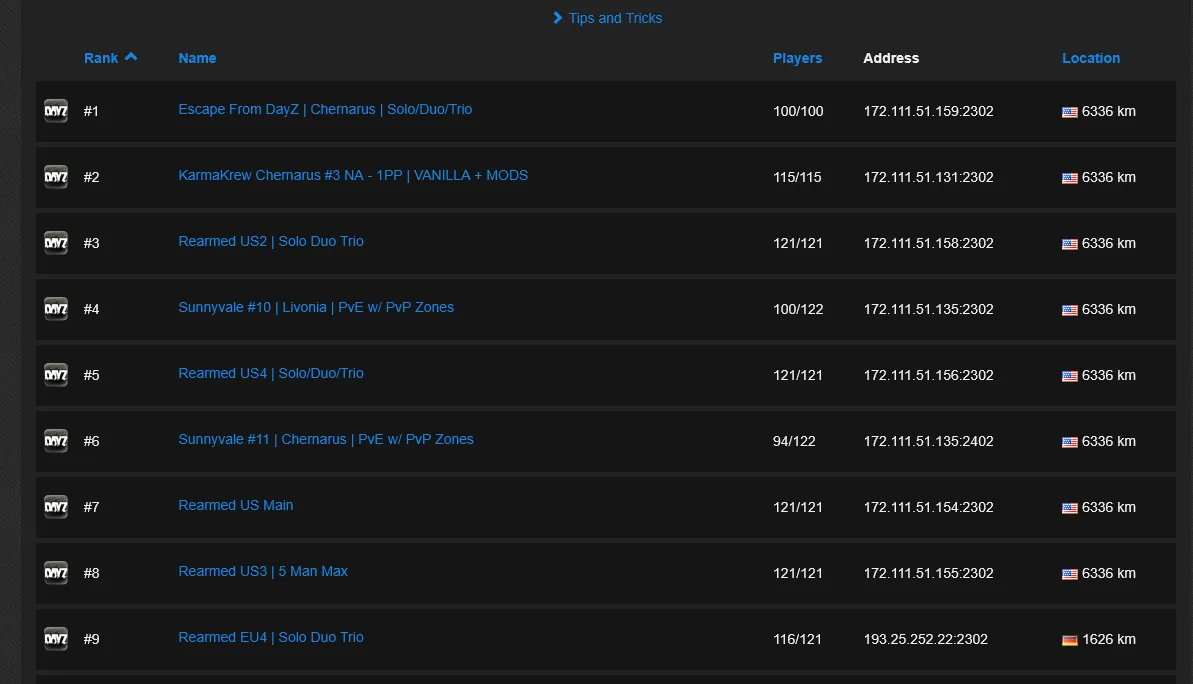Sort the list by Rank column

(x=110, y=58)
